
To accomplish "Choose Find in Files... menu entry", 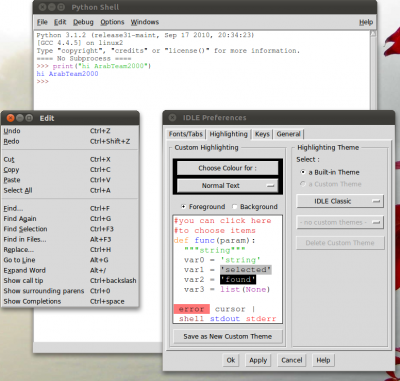I will [x=70, y=239].
